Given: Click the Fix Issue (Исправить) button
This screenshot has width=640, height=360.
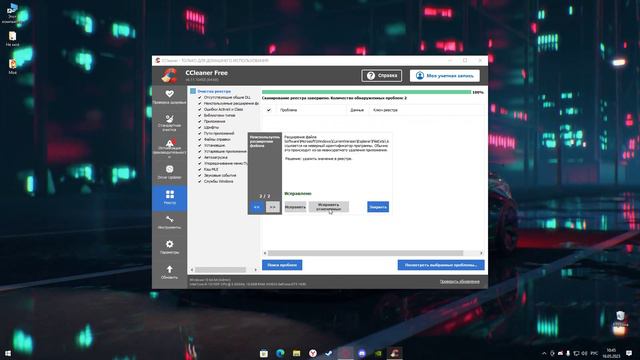Looking at the screenshot, I should (x=295, y=207).
